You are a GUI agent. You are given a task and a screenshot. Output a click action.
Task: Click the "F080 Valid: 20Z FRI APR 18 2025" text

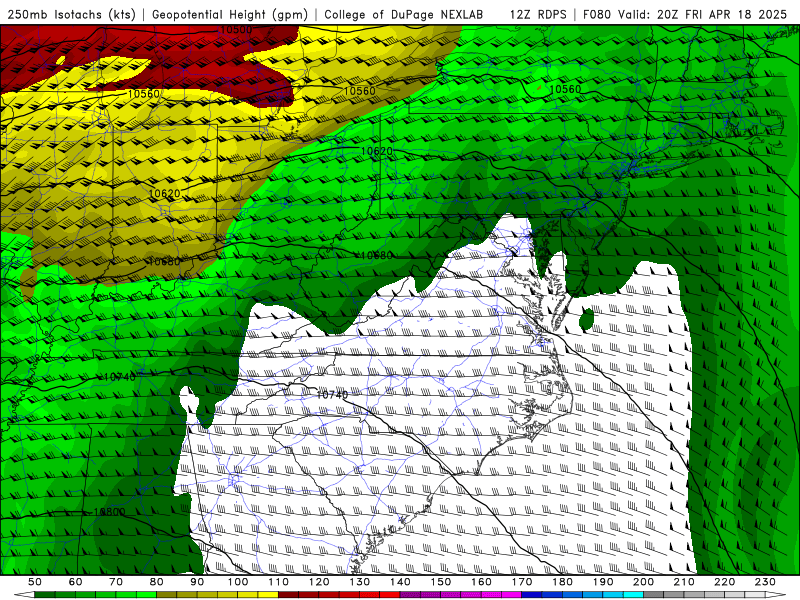[685, 14]
